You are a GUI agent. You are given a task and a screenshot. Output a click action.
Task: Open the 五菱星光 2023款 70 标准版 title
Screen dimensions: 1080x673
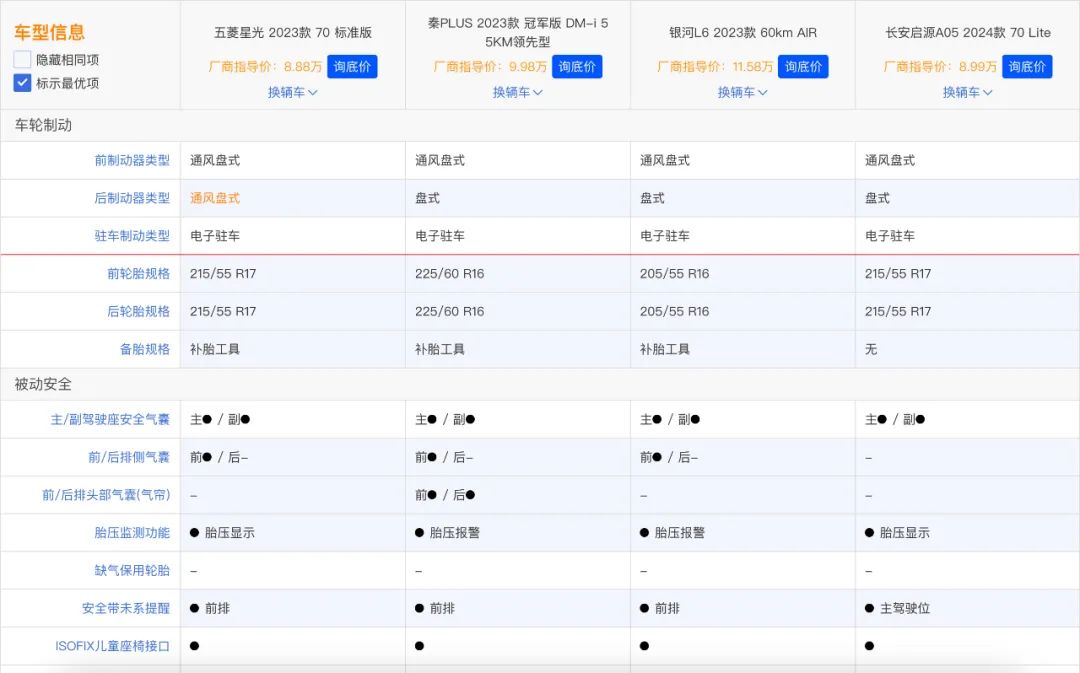[x=293, y=32]
